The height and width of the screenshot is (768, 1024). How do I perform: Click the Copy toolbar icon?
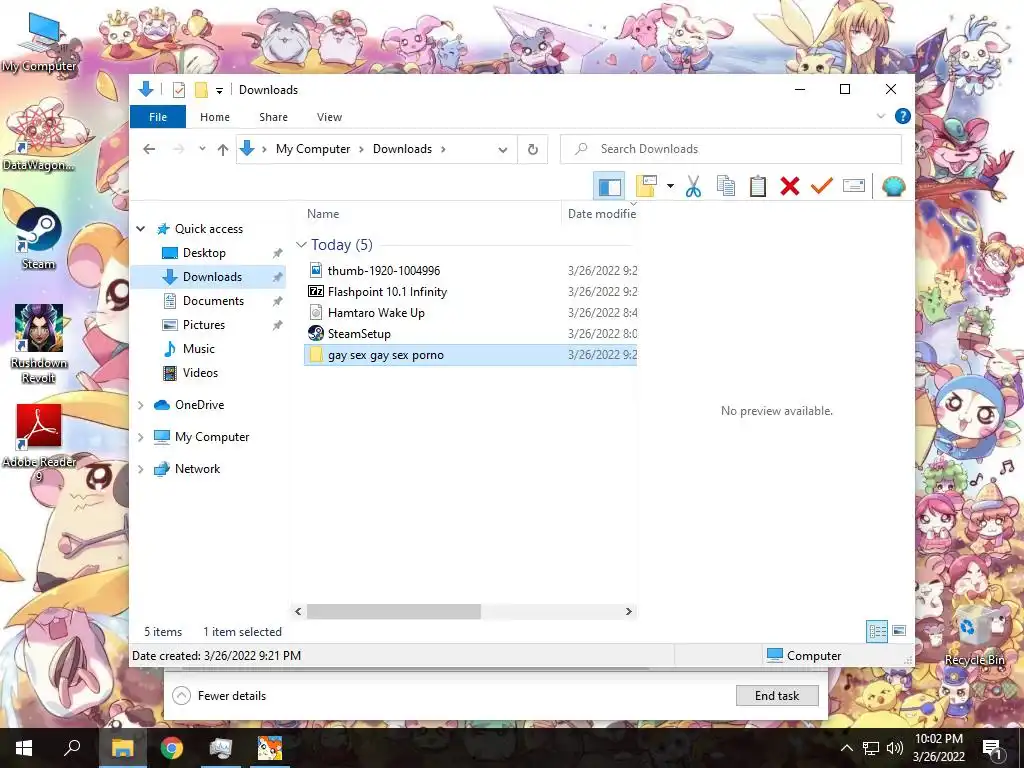coord(726,186)
